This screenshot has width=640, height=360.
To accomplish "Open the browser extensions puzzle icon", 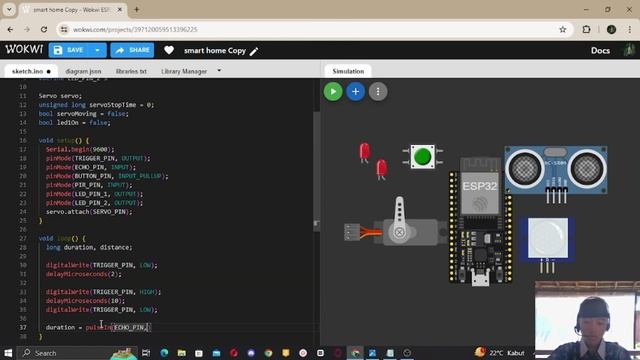I will coord(586,29).
